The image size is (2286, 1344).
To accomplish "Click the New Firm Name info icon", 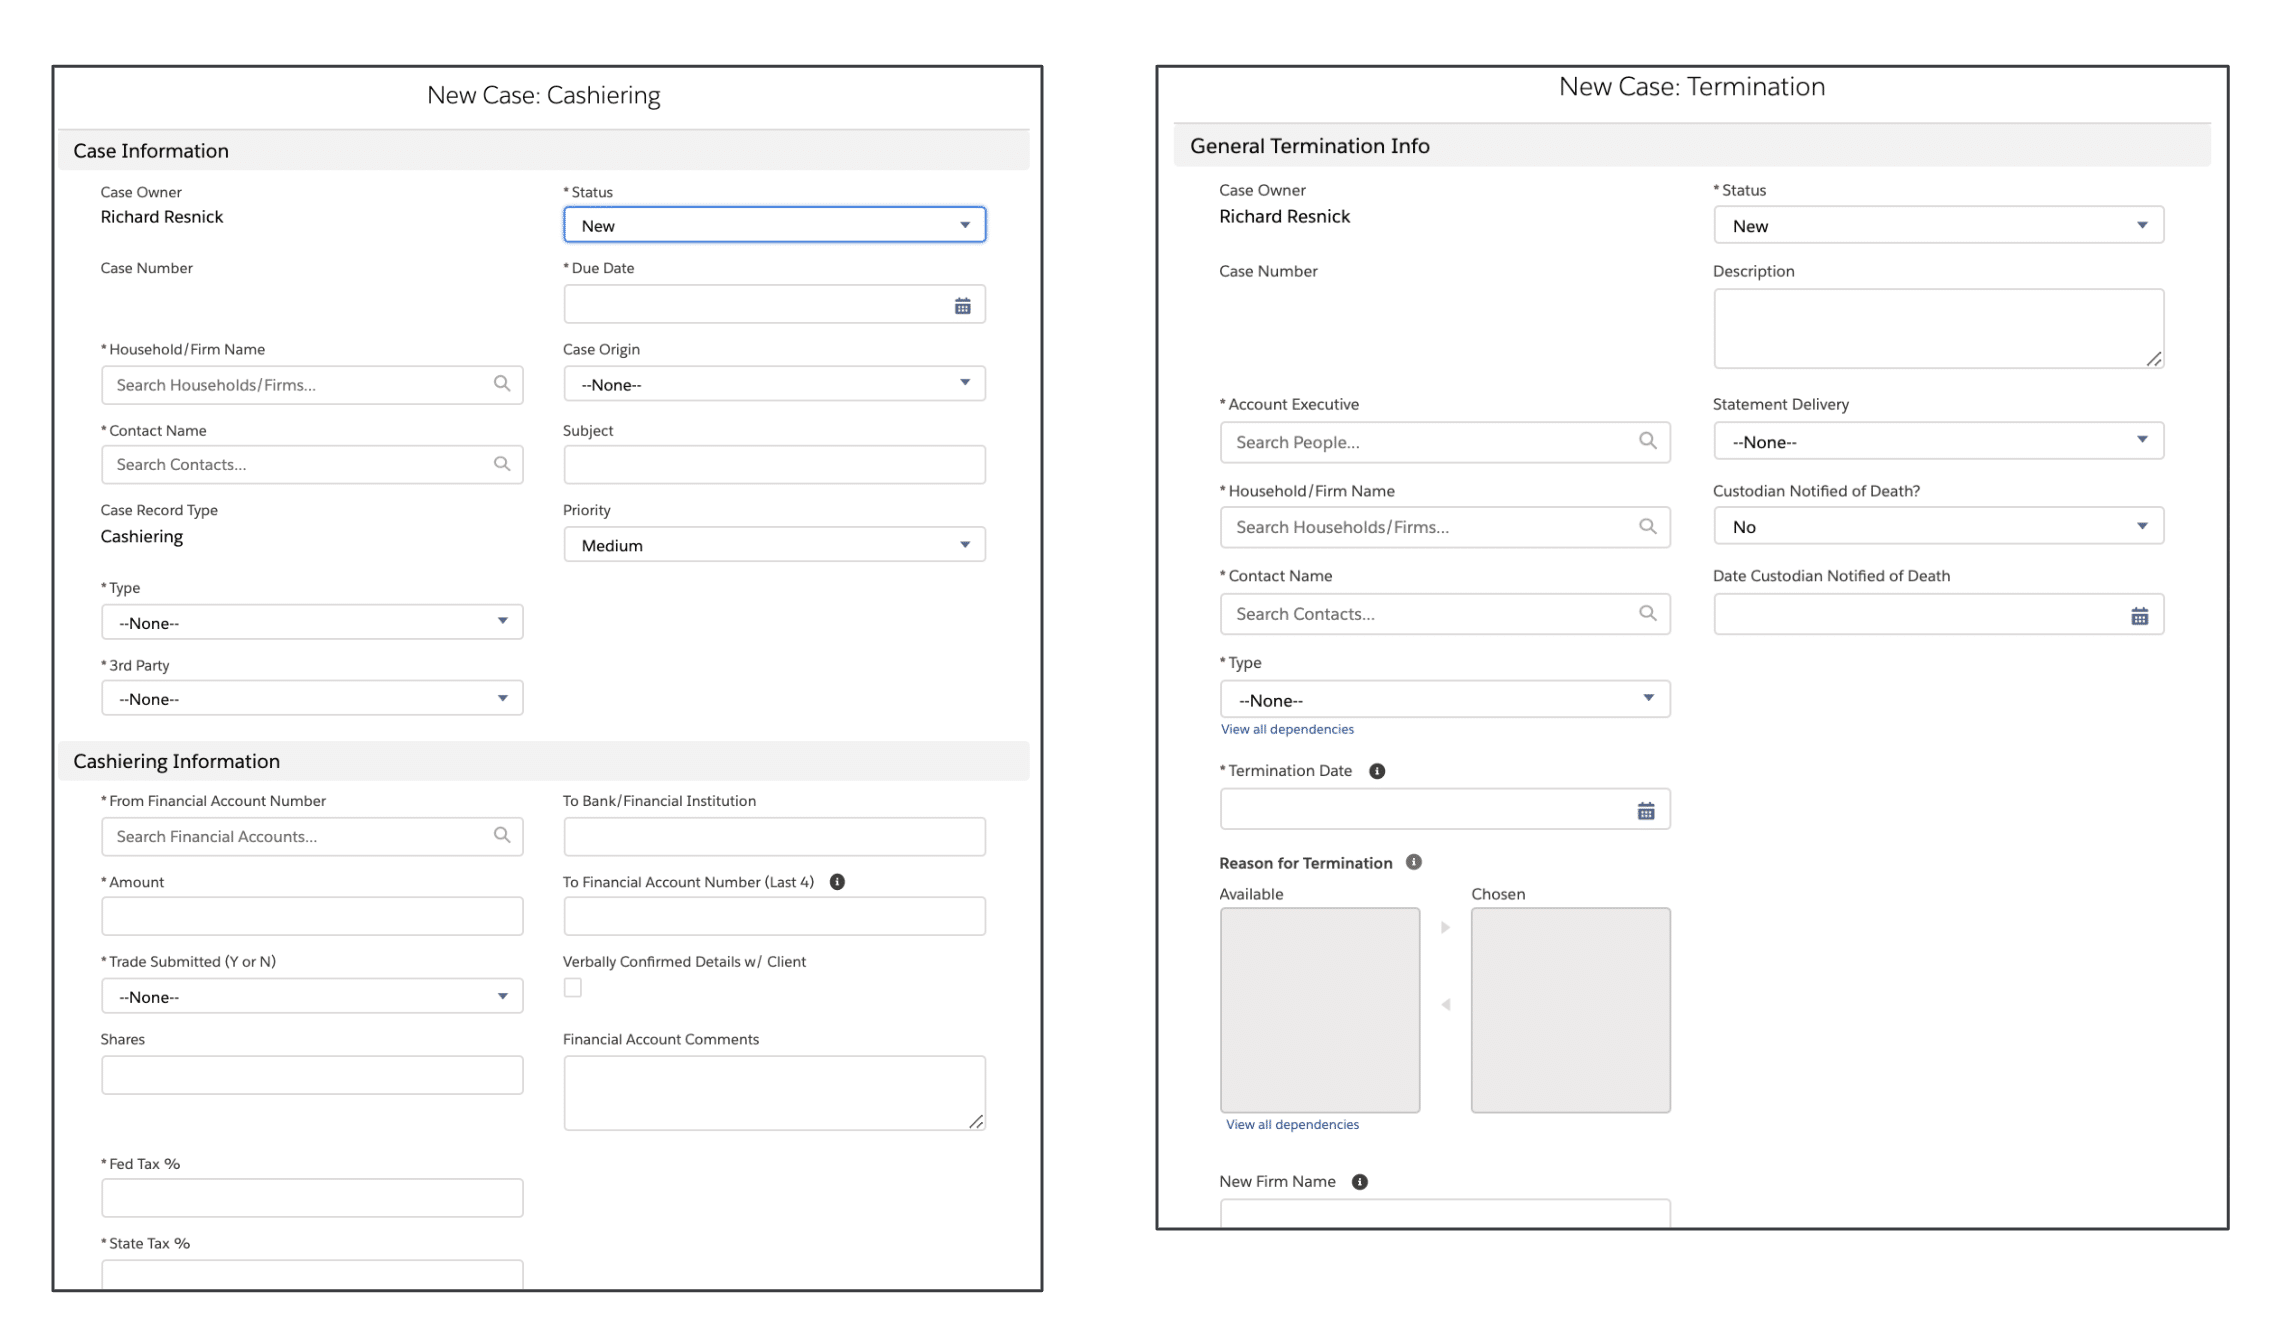I will tap(1359, 1182).
